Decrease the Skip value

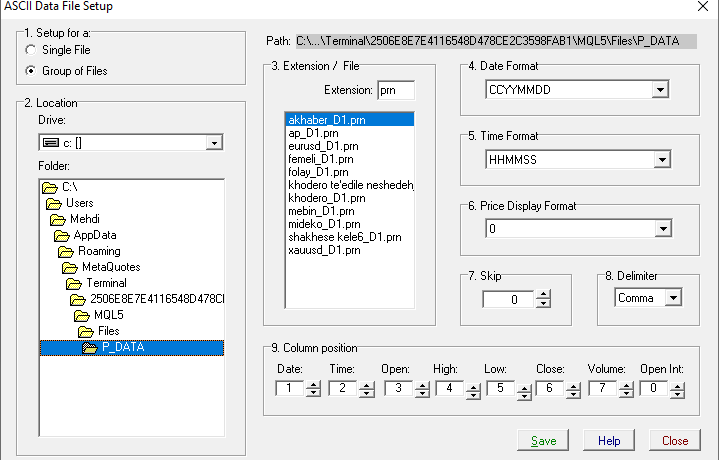point(543,304)
